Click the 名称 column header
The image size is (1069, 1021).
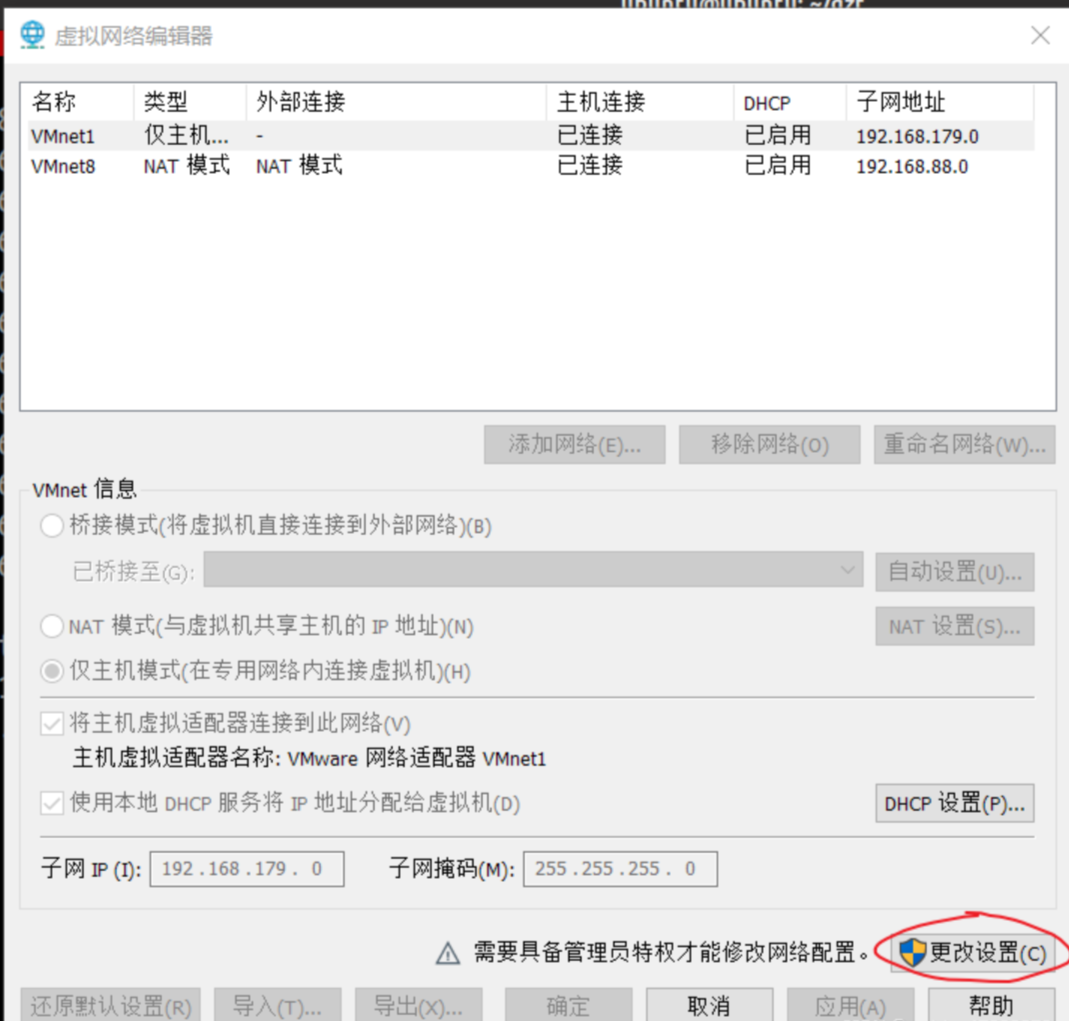(x=78, y=102)
